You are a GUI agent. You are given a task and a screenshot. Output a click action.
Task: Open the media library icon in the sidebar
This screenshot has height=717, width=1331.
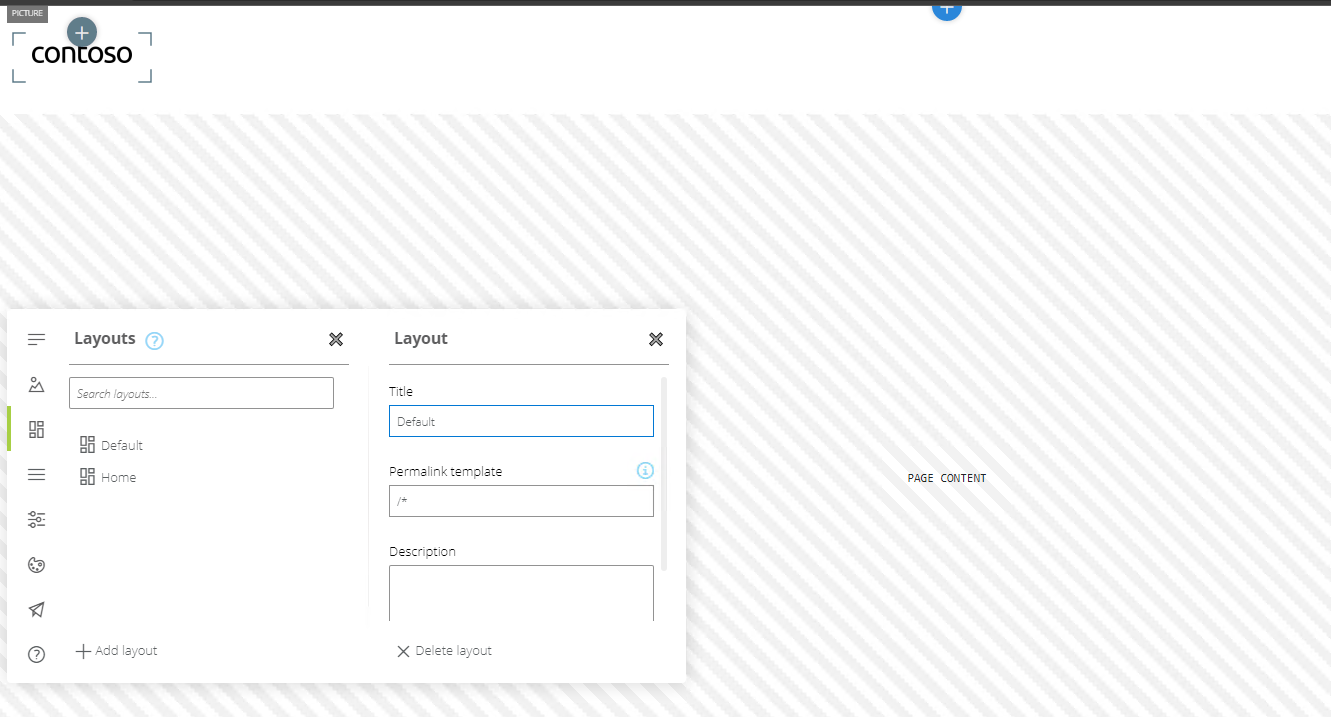(36, 384)
